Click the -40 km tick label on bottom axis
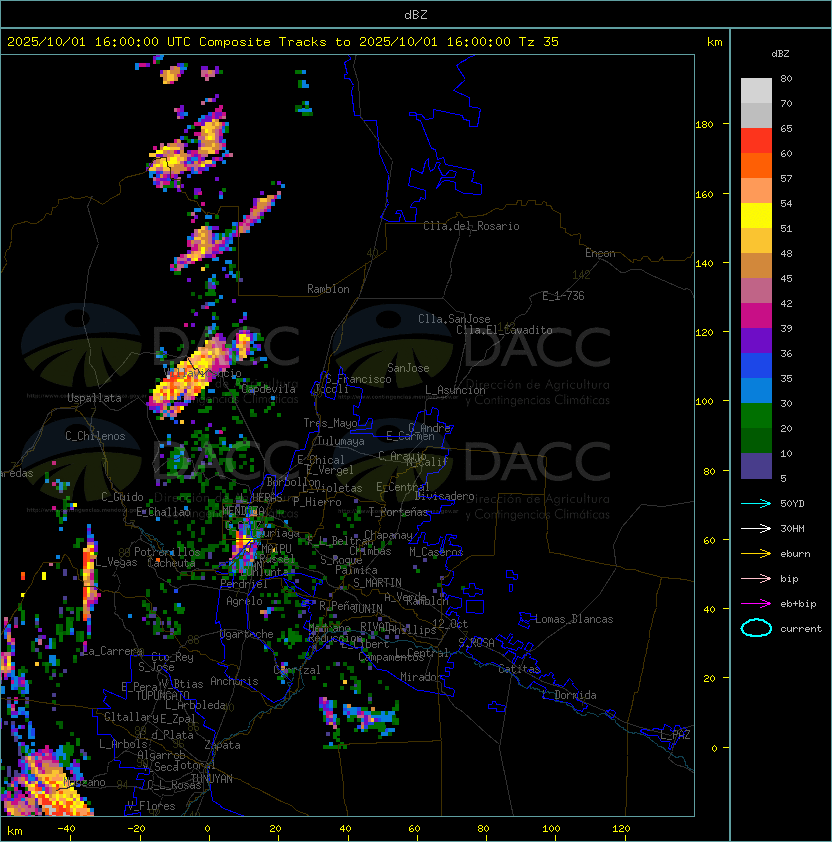Screen dimensions: 832x842 (66, 829)
